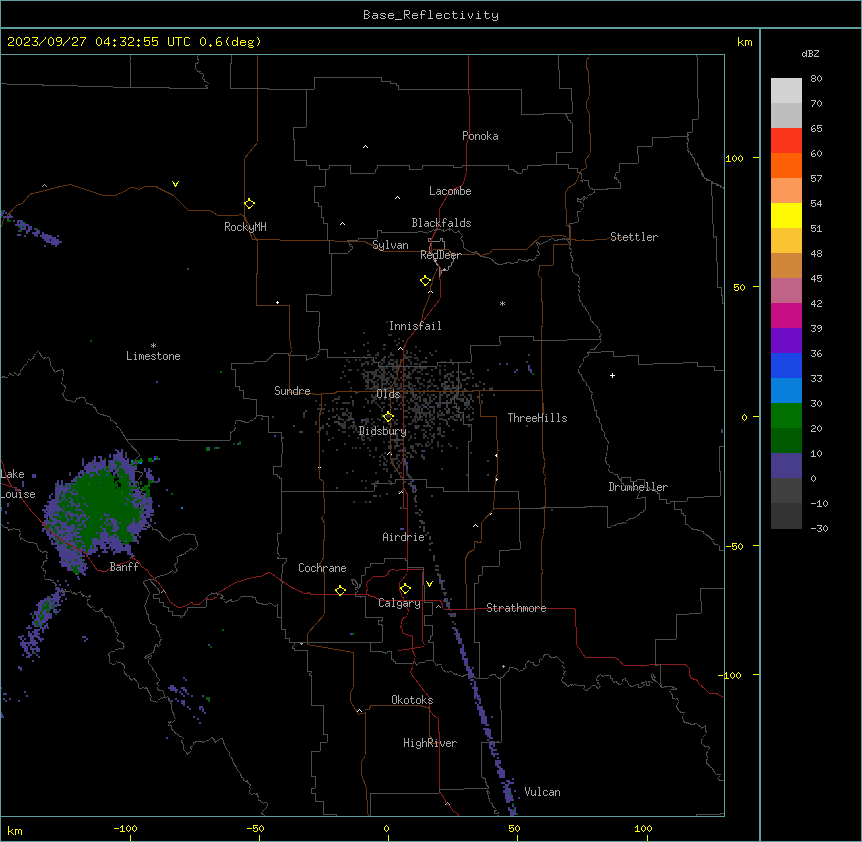Click the asterisk marker above Limestone
This screenshot has height=842, width=862.
pos(153,346)
